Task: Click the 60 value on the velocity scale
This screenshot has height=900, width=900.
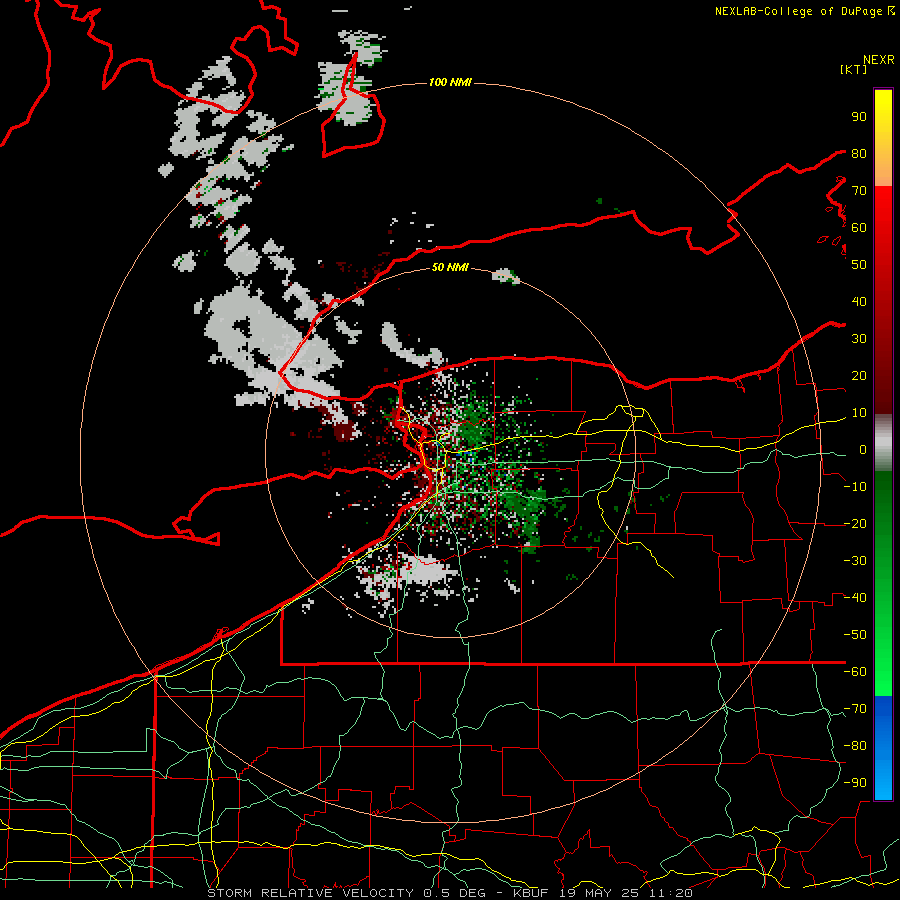Action: pos(859,228)
